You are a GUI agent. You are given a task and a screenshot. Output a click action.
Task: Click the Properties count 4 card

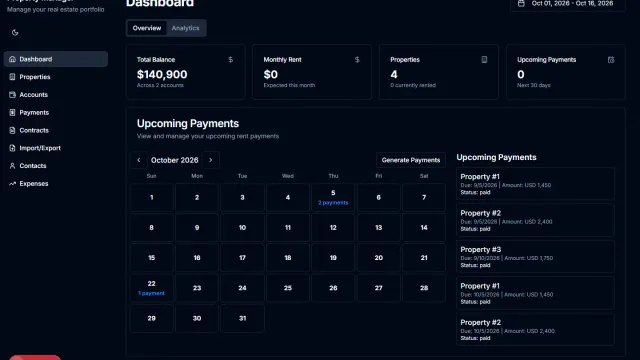pyautogui.click(x=439, y=72)
